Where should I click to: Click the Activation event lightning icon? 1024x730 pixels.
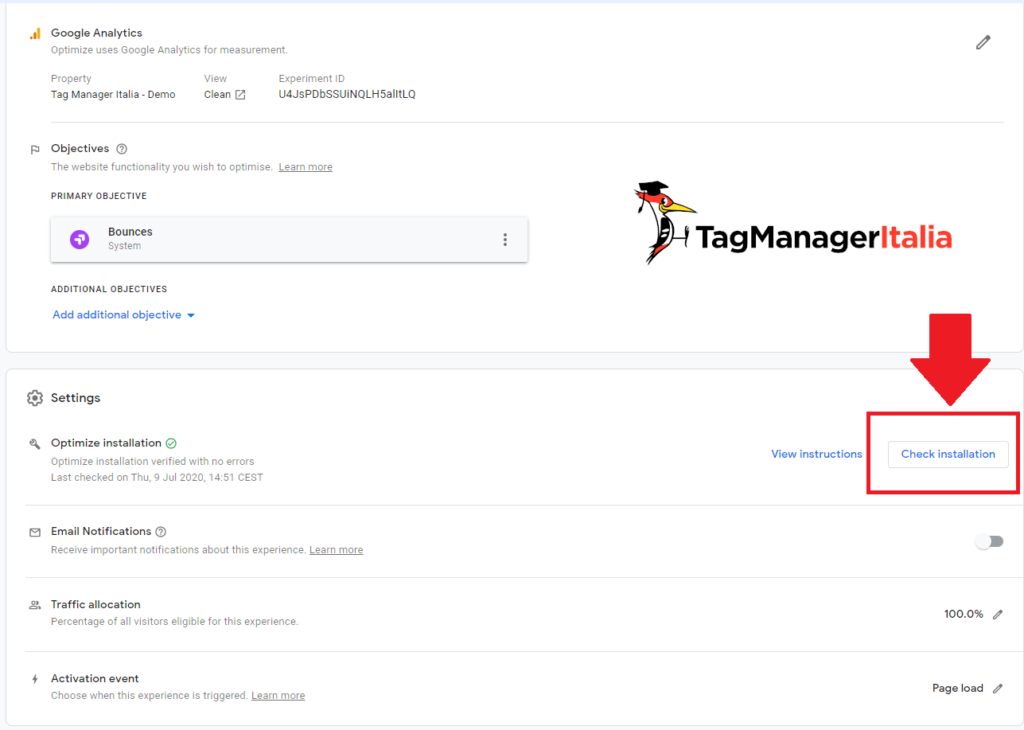(x=35, y=679)
